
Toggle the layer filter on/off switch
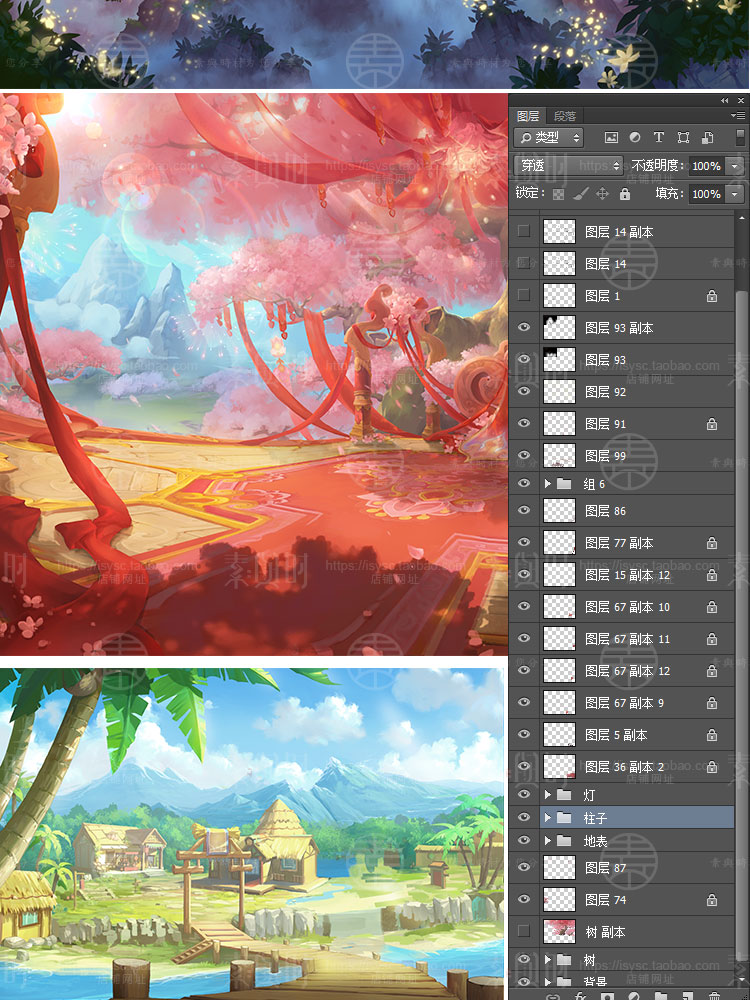740,137
